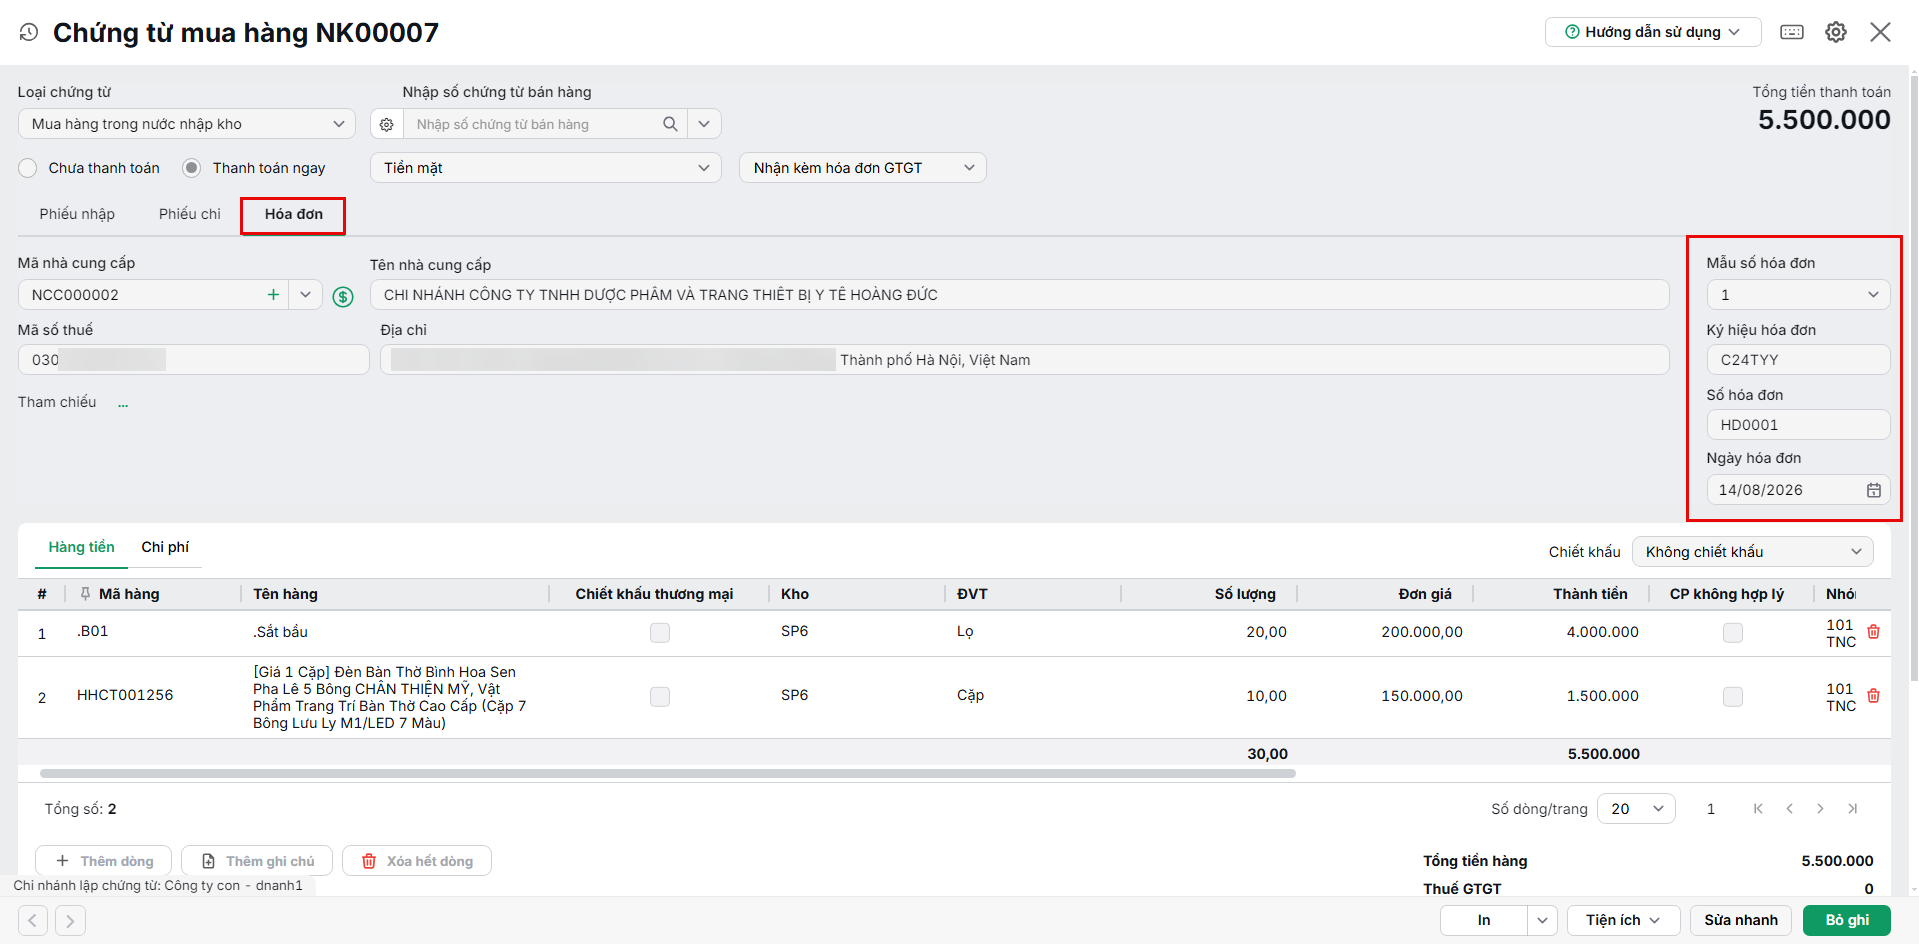Expand the sales voucher number dropdown arrow
This screenshot has width=1919, height=944.
pyautogui.click(x=704, y=124)
